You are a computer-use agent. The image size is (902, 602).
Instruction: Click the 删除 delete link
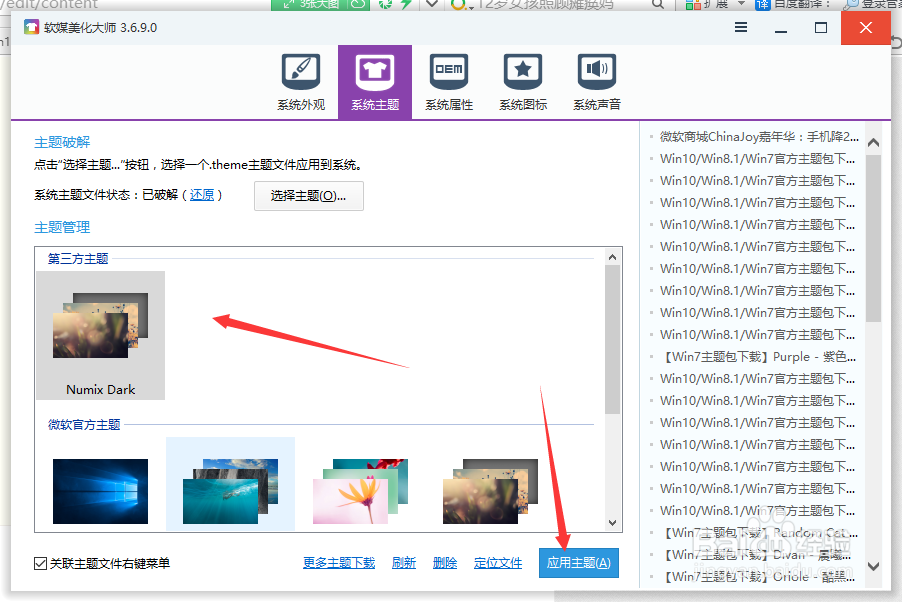click(x=445, y=563)
